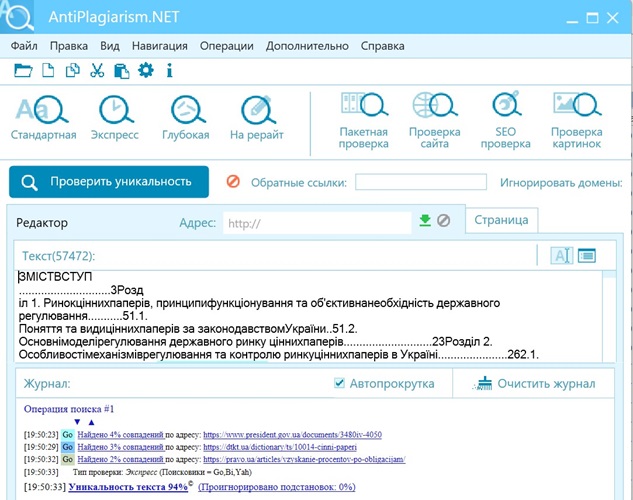
Task: Copy text using the copy icon
Action: (x=73, y=70)
